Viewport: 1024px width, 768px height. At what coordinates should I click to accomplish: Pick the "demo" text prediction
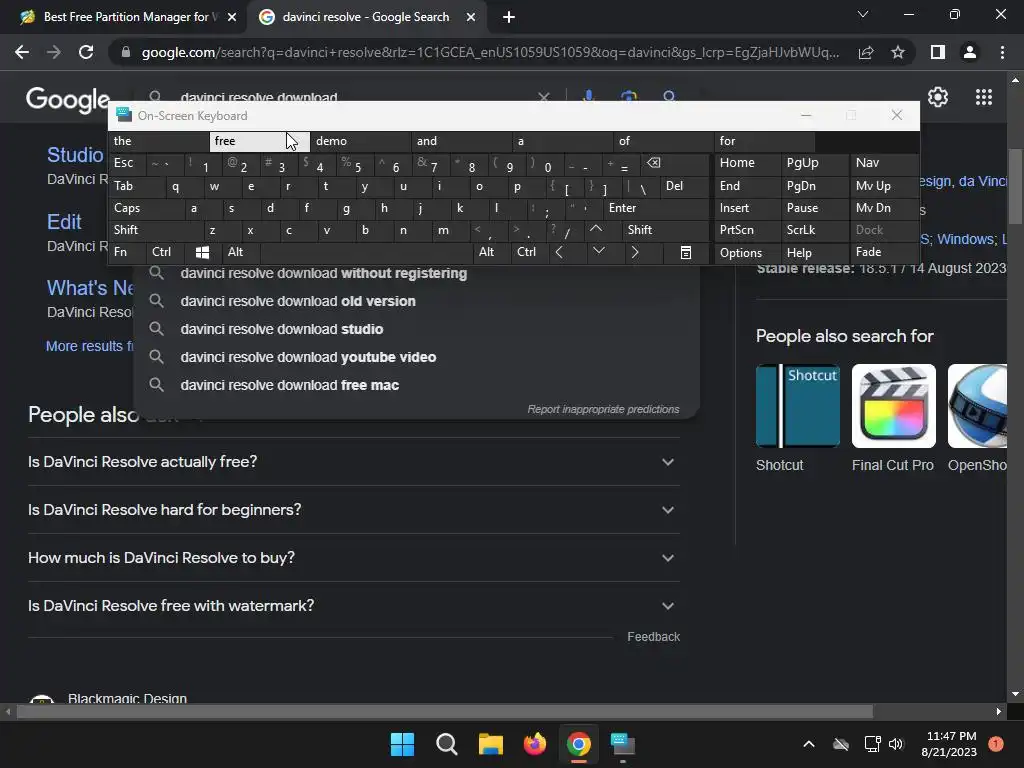pyautogui.click(x=360, y=141)
